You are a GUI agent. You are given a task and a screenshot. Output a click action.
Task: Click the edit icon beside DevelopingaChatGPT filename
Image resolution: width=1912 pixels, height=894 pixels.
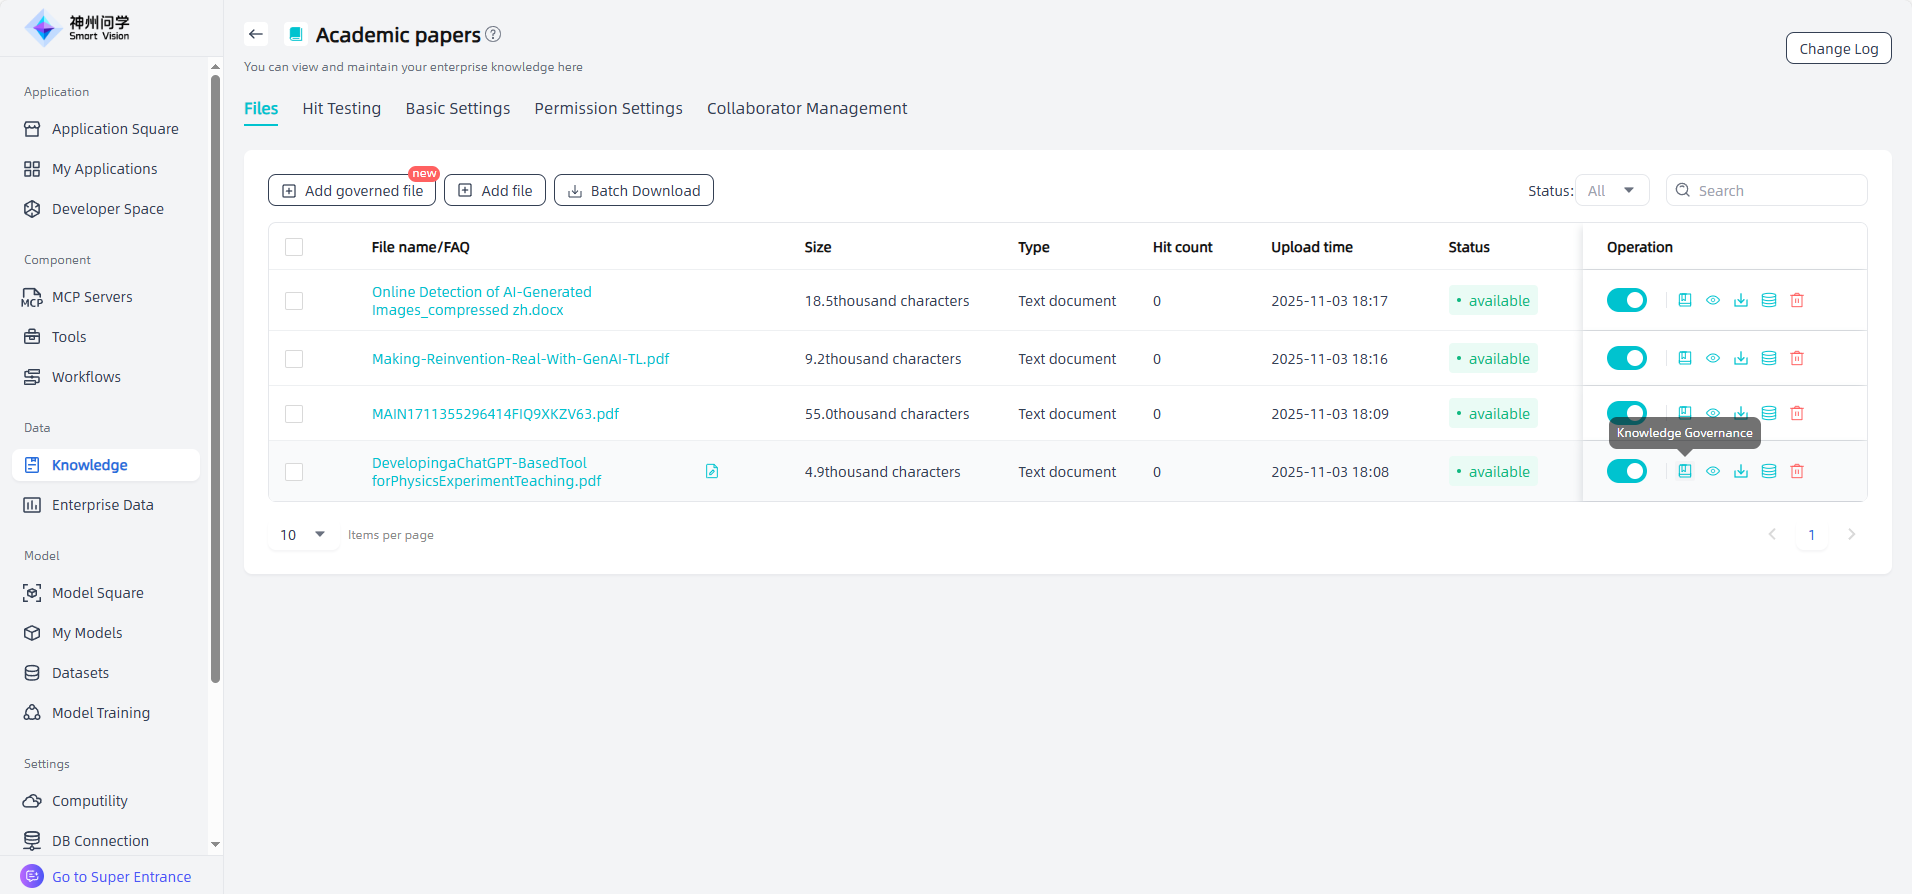pyautogui.click(x=712, y=471)
